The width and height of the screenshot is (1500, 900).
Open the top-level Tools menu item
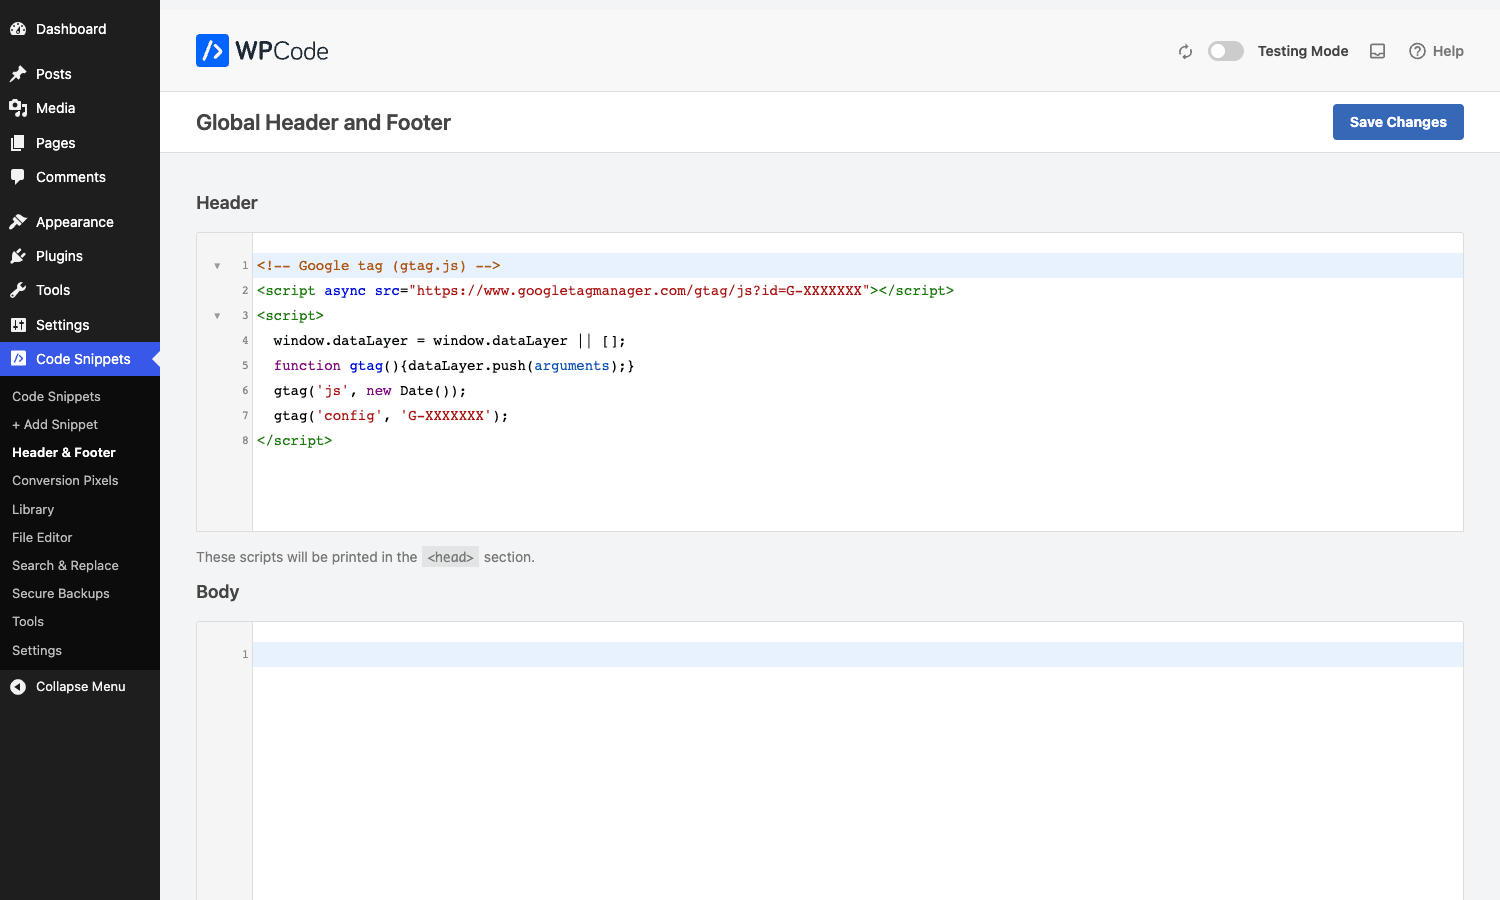(x=80, y=290)
